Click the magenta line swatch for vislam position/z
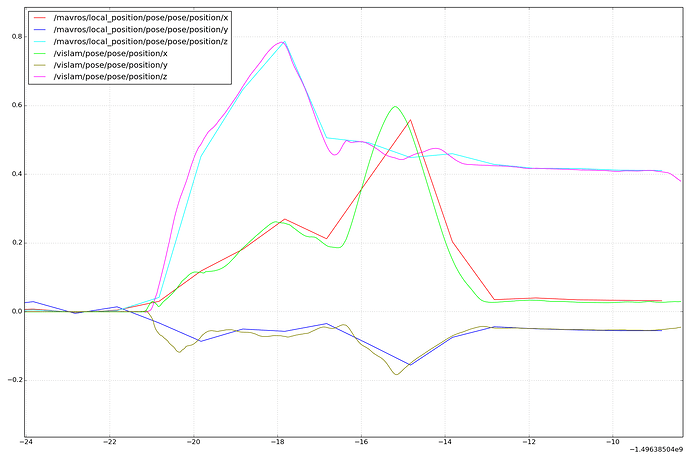690x462 pixels. point(40,77)
